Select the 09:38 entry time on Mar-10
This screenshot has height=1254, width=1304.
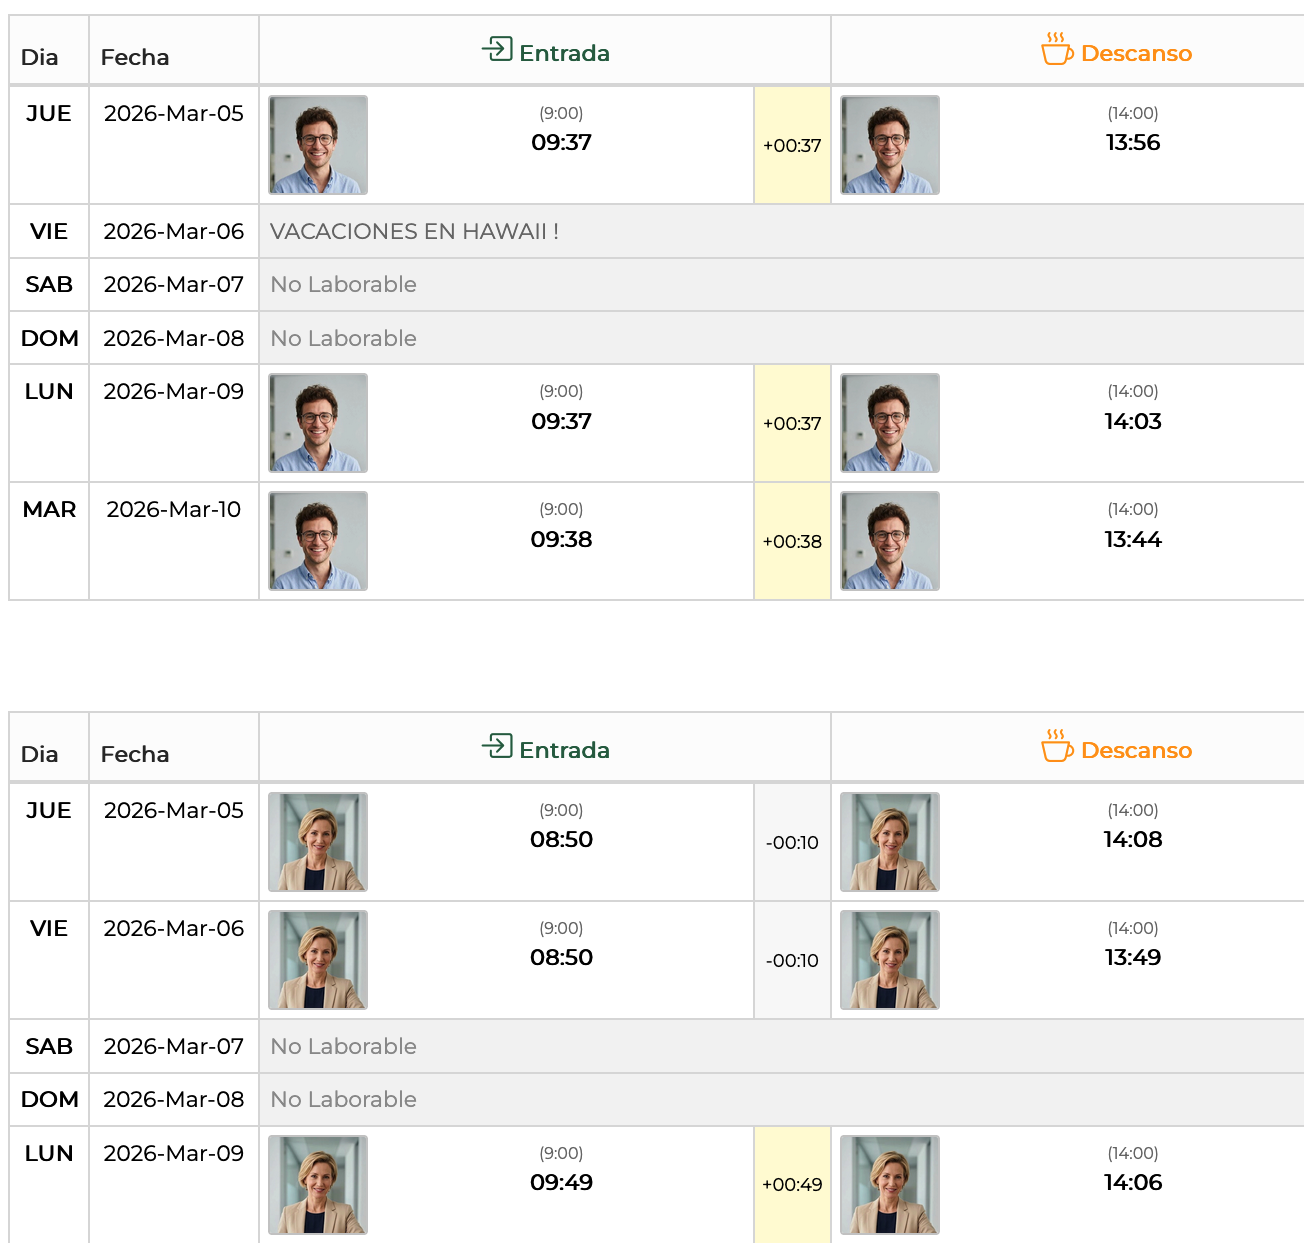click(x=561, y=540)
